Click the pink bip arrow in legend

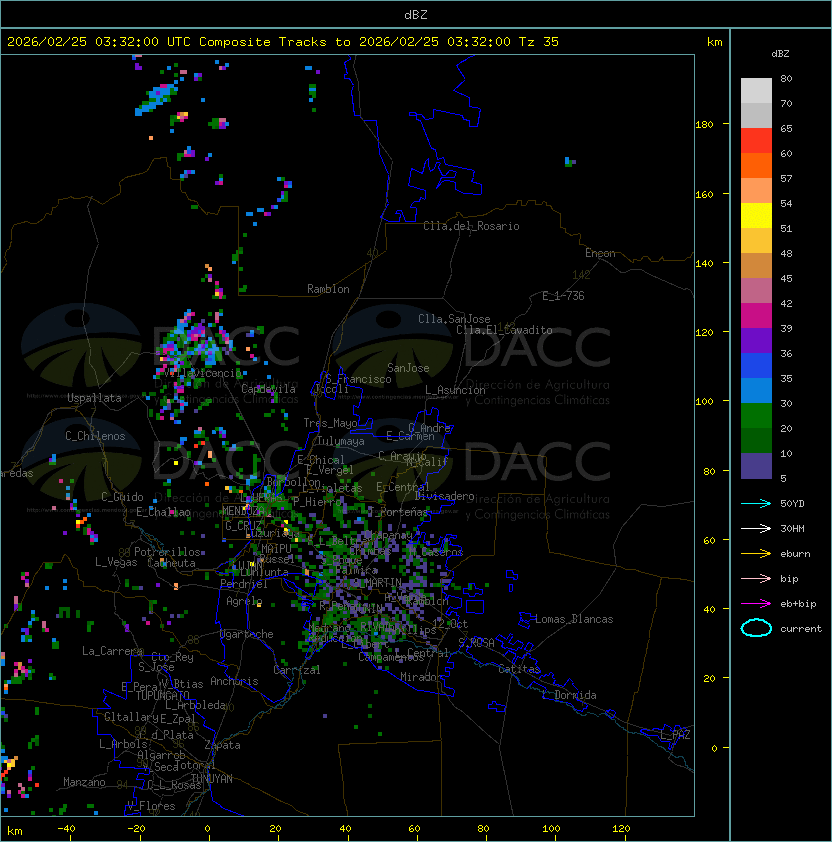click(756, 578)
